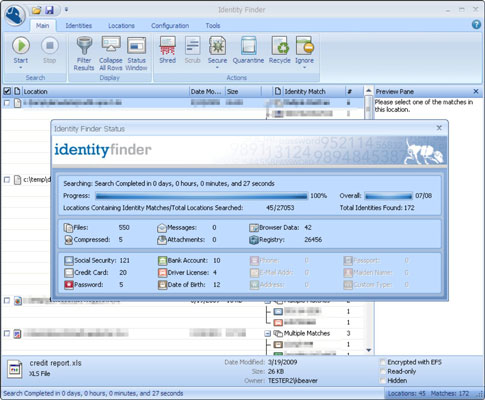Click the save disk quick-access icon
The image size is (485, 400).
pos(50,10)
